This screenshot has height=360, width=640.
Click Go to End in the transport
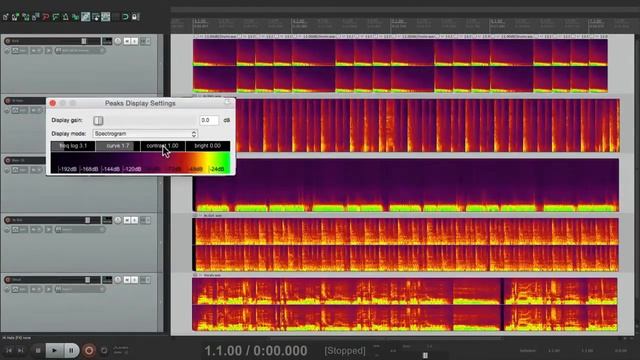pos(21,350)
